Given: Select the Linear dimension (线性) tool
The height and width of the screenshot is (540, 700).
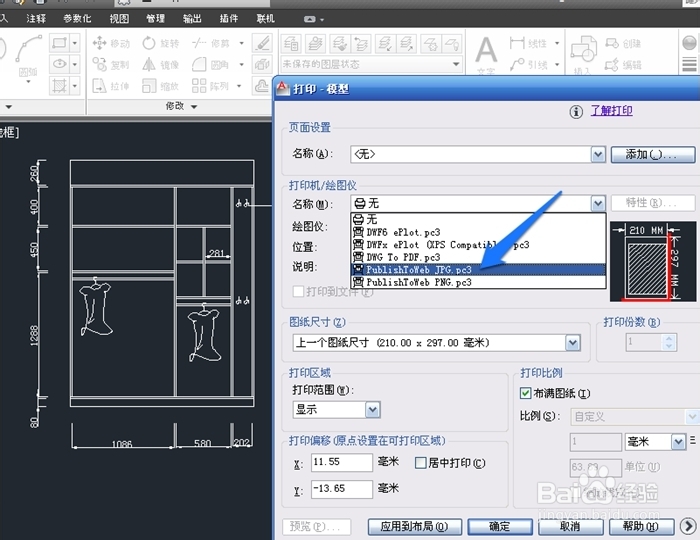Looking at the screenshot, I should (x=530, y=43).
